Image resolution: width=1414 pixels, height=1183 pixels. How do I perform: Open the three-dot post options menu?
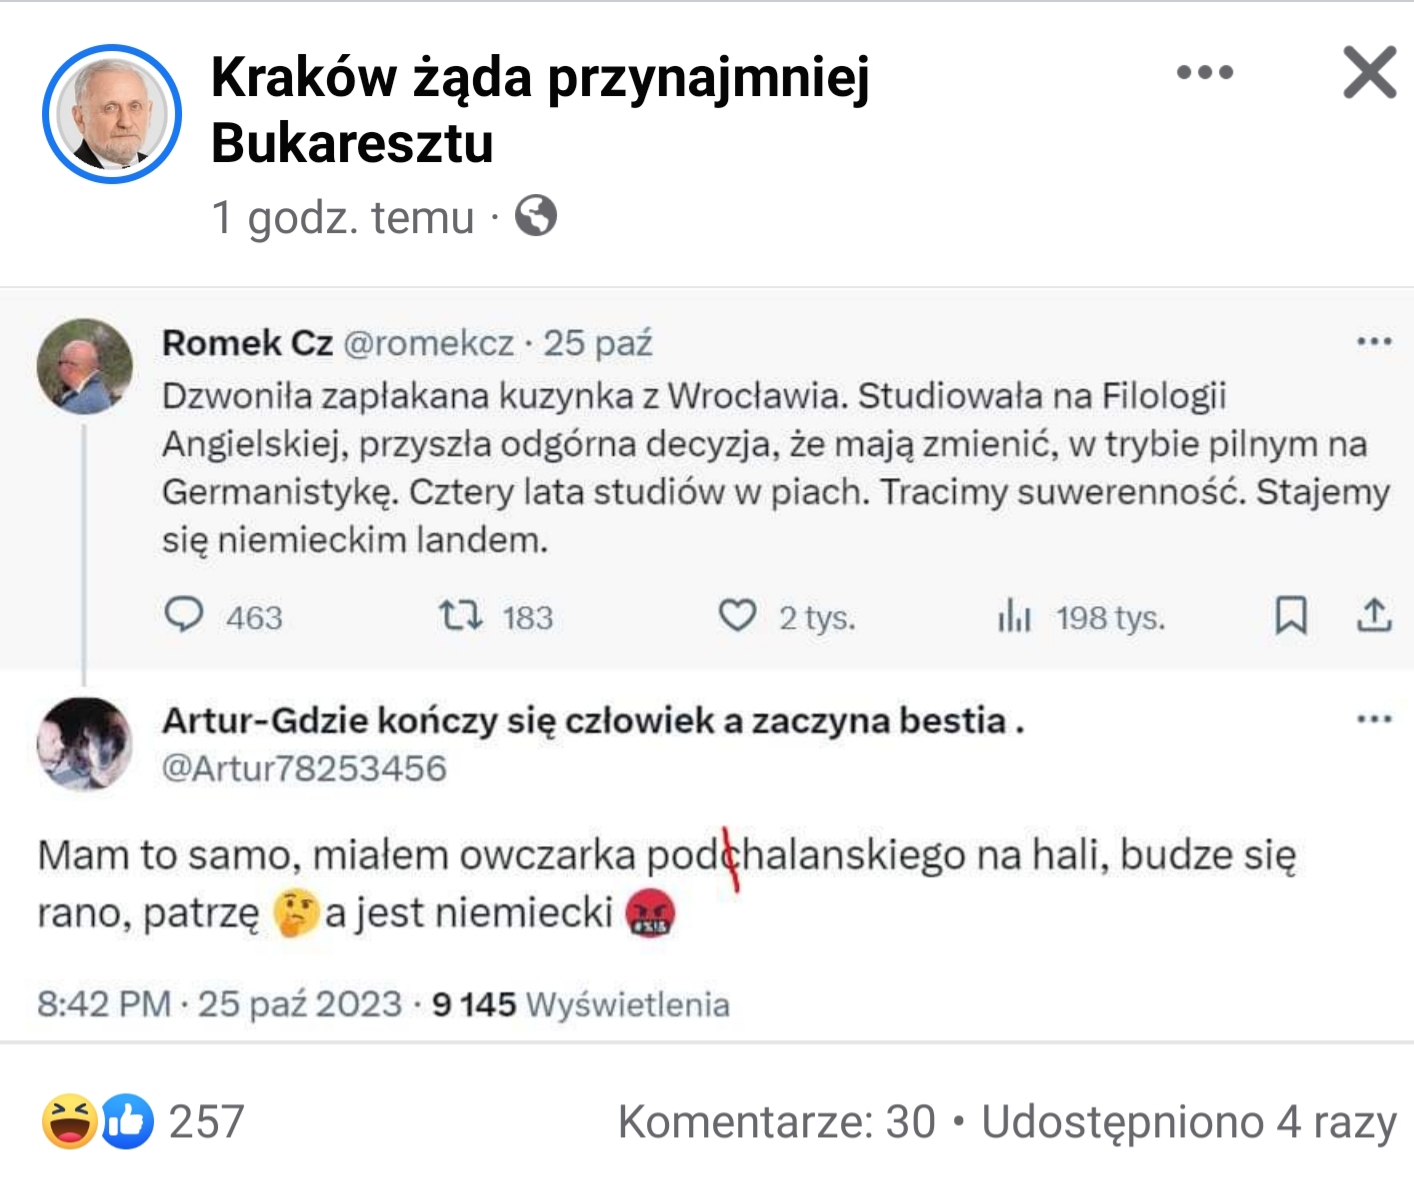coord(1205,72)
